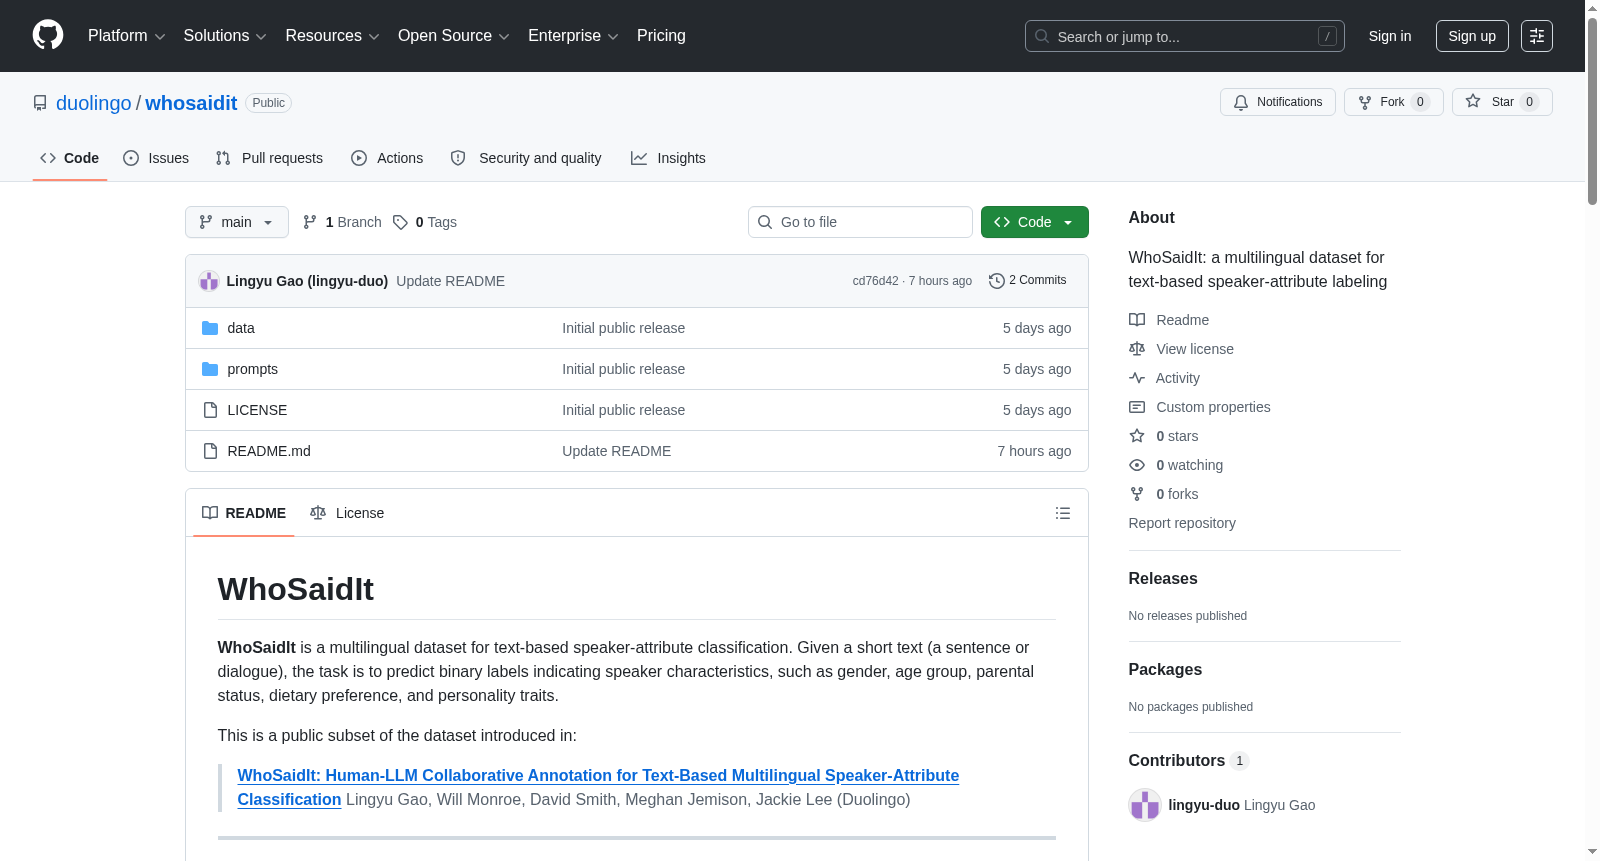Viewport: 1600px width, 861px height.
Task: Open the main branch selector dropdown
Action: click(x=237, y=222)
